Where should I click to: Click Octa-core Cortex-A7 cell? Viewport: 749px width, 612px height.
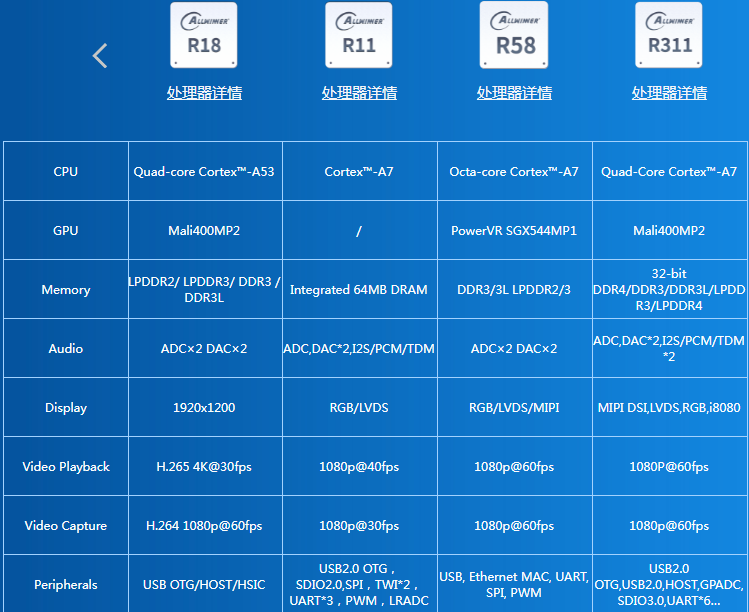[x=515, y=171]
